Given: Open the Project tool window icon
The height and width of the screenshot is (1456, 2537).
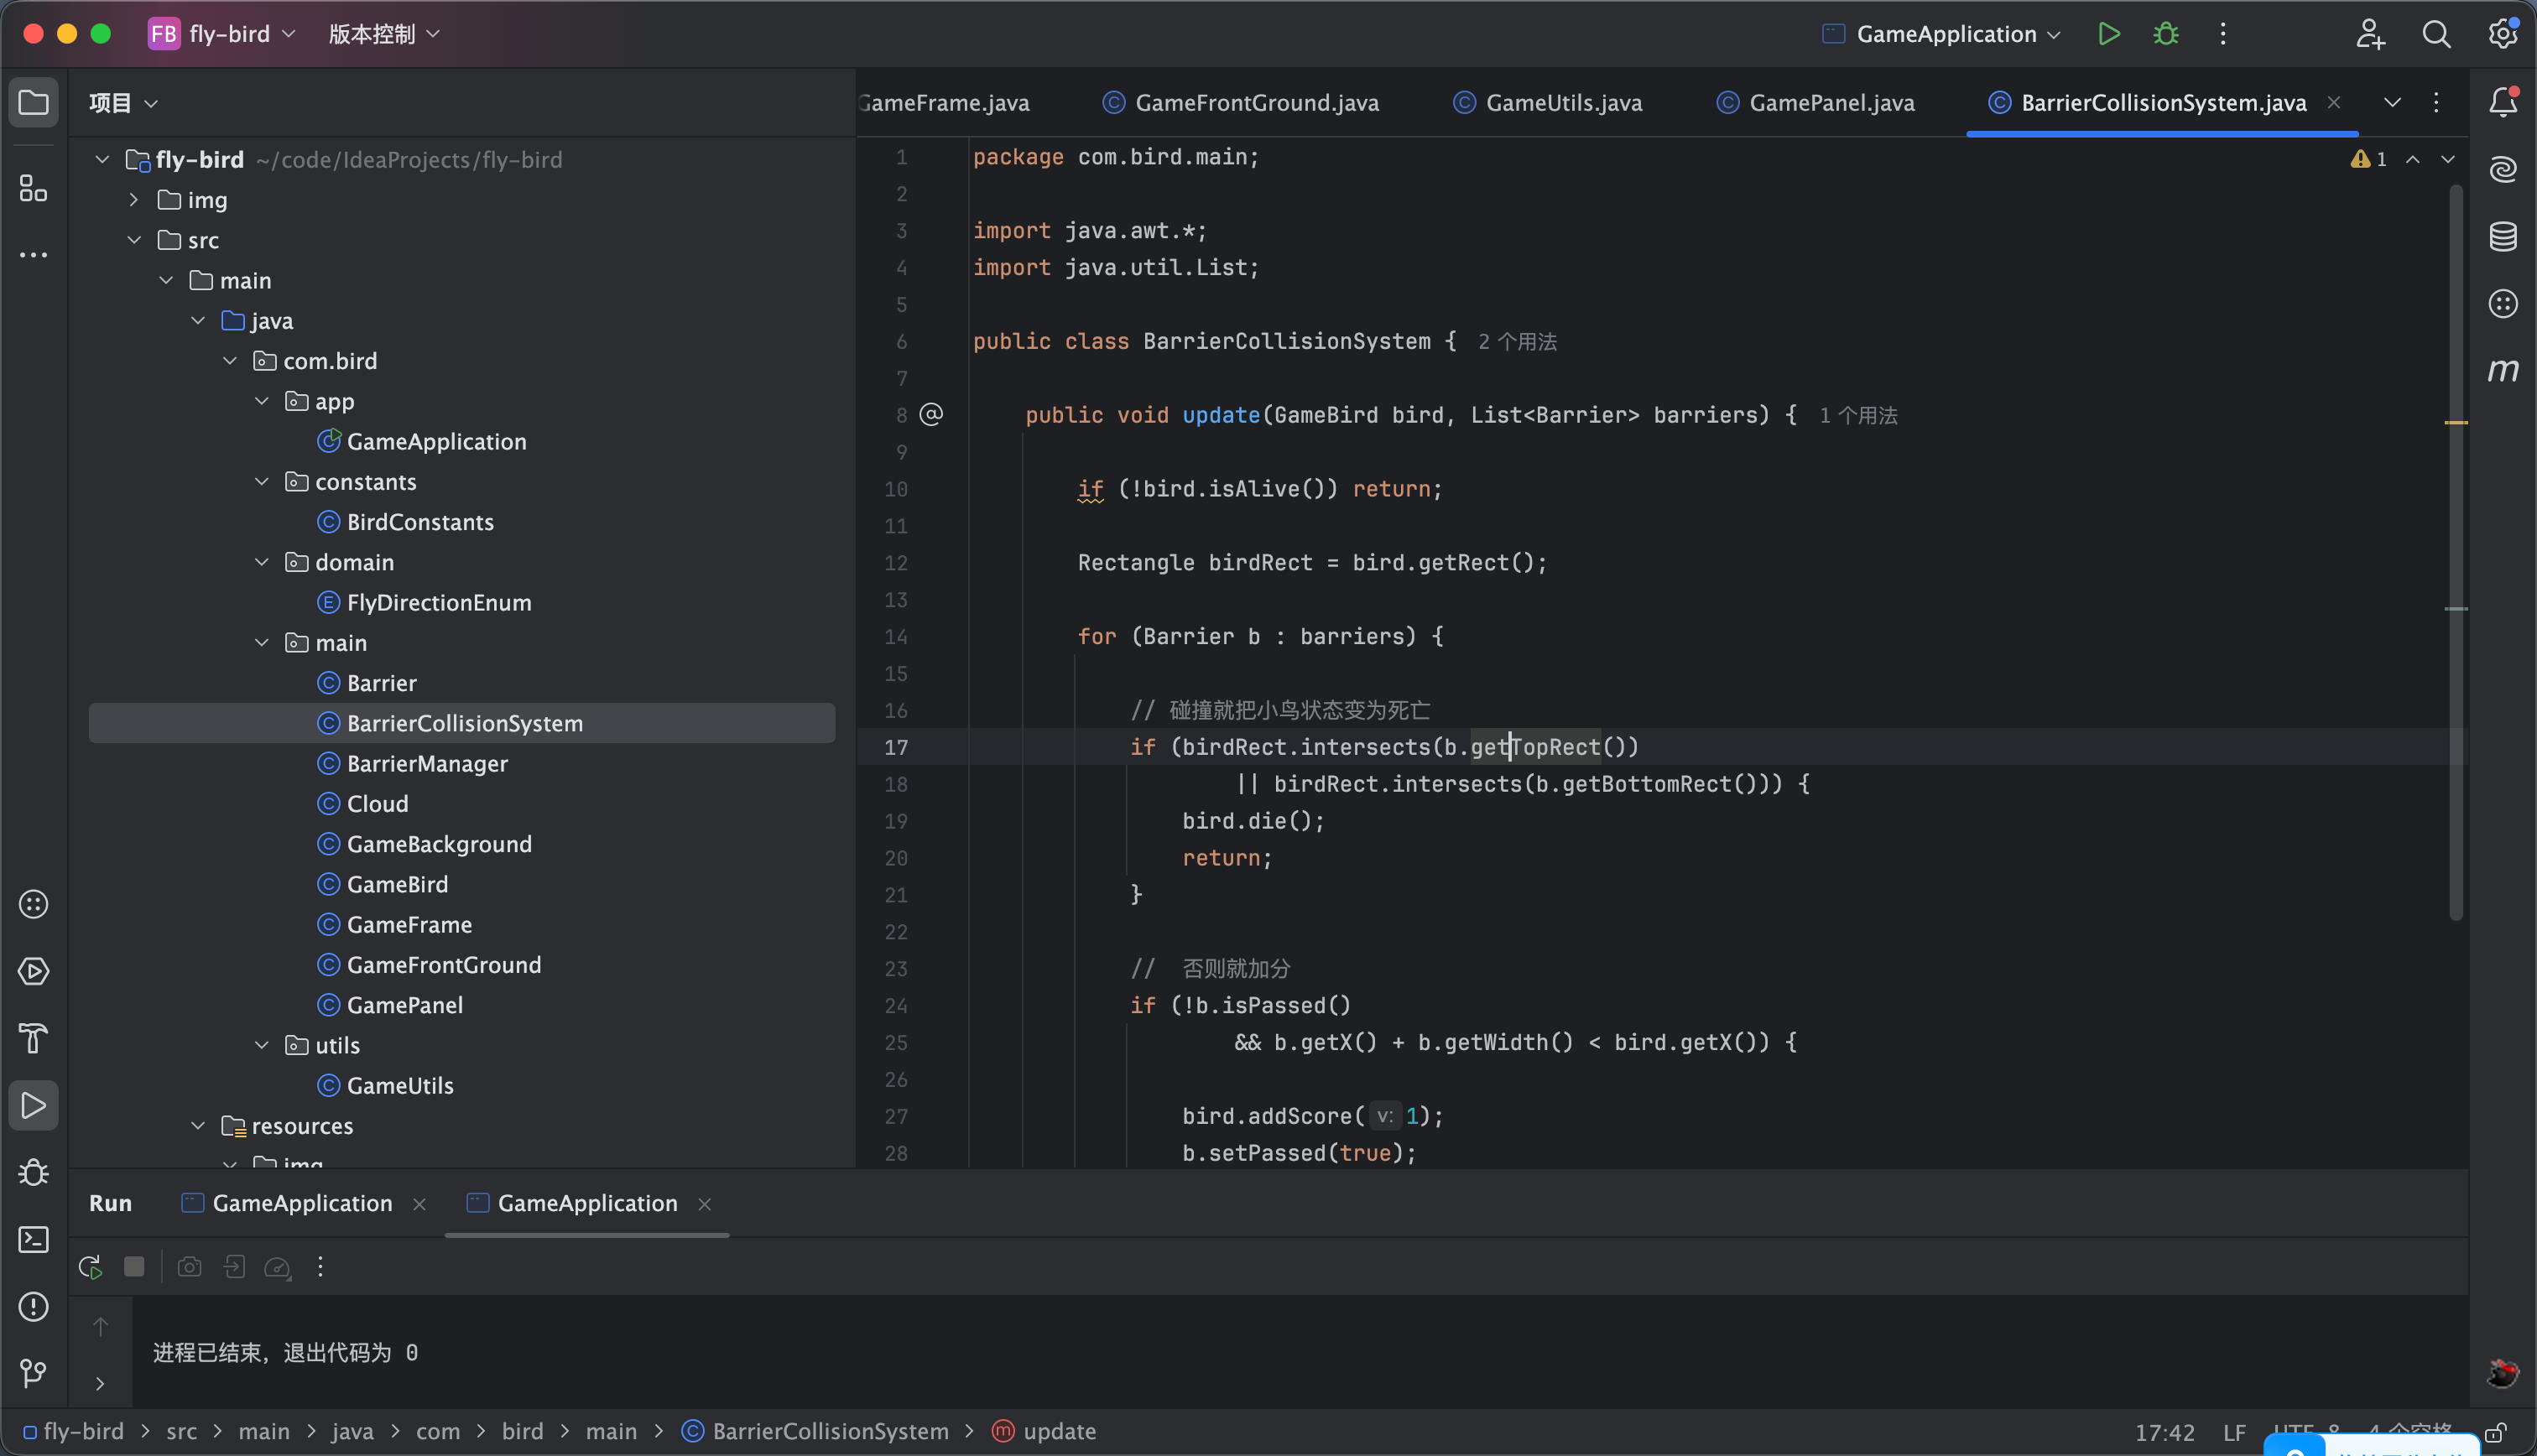Looking at the screenshot, I should pyautogui.click(x=33, y=102).
